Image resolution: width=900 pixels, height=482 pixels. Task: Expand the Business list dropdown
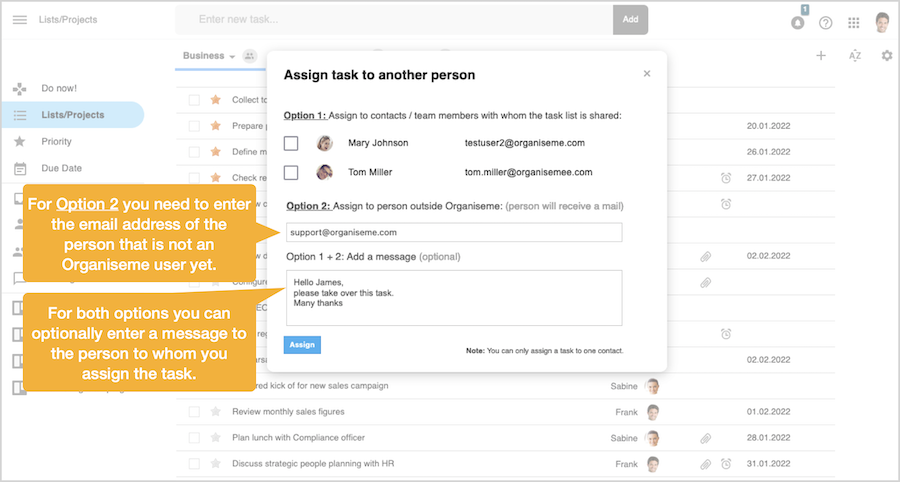pyautogui.click(x=232, y=57)
